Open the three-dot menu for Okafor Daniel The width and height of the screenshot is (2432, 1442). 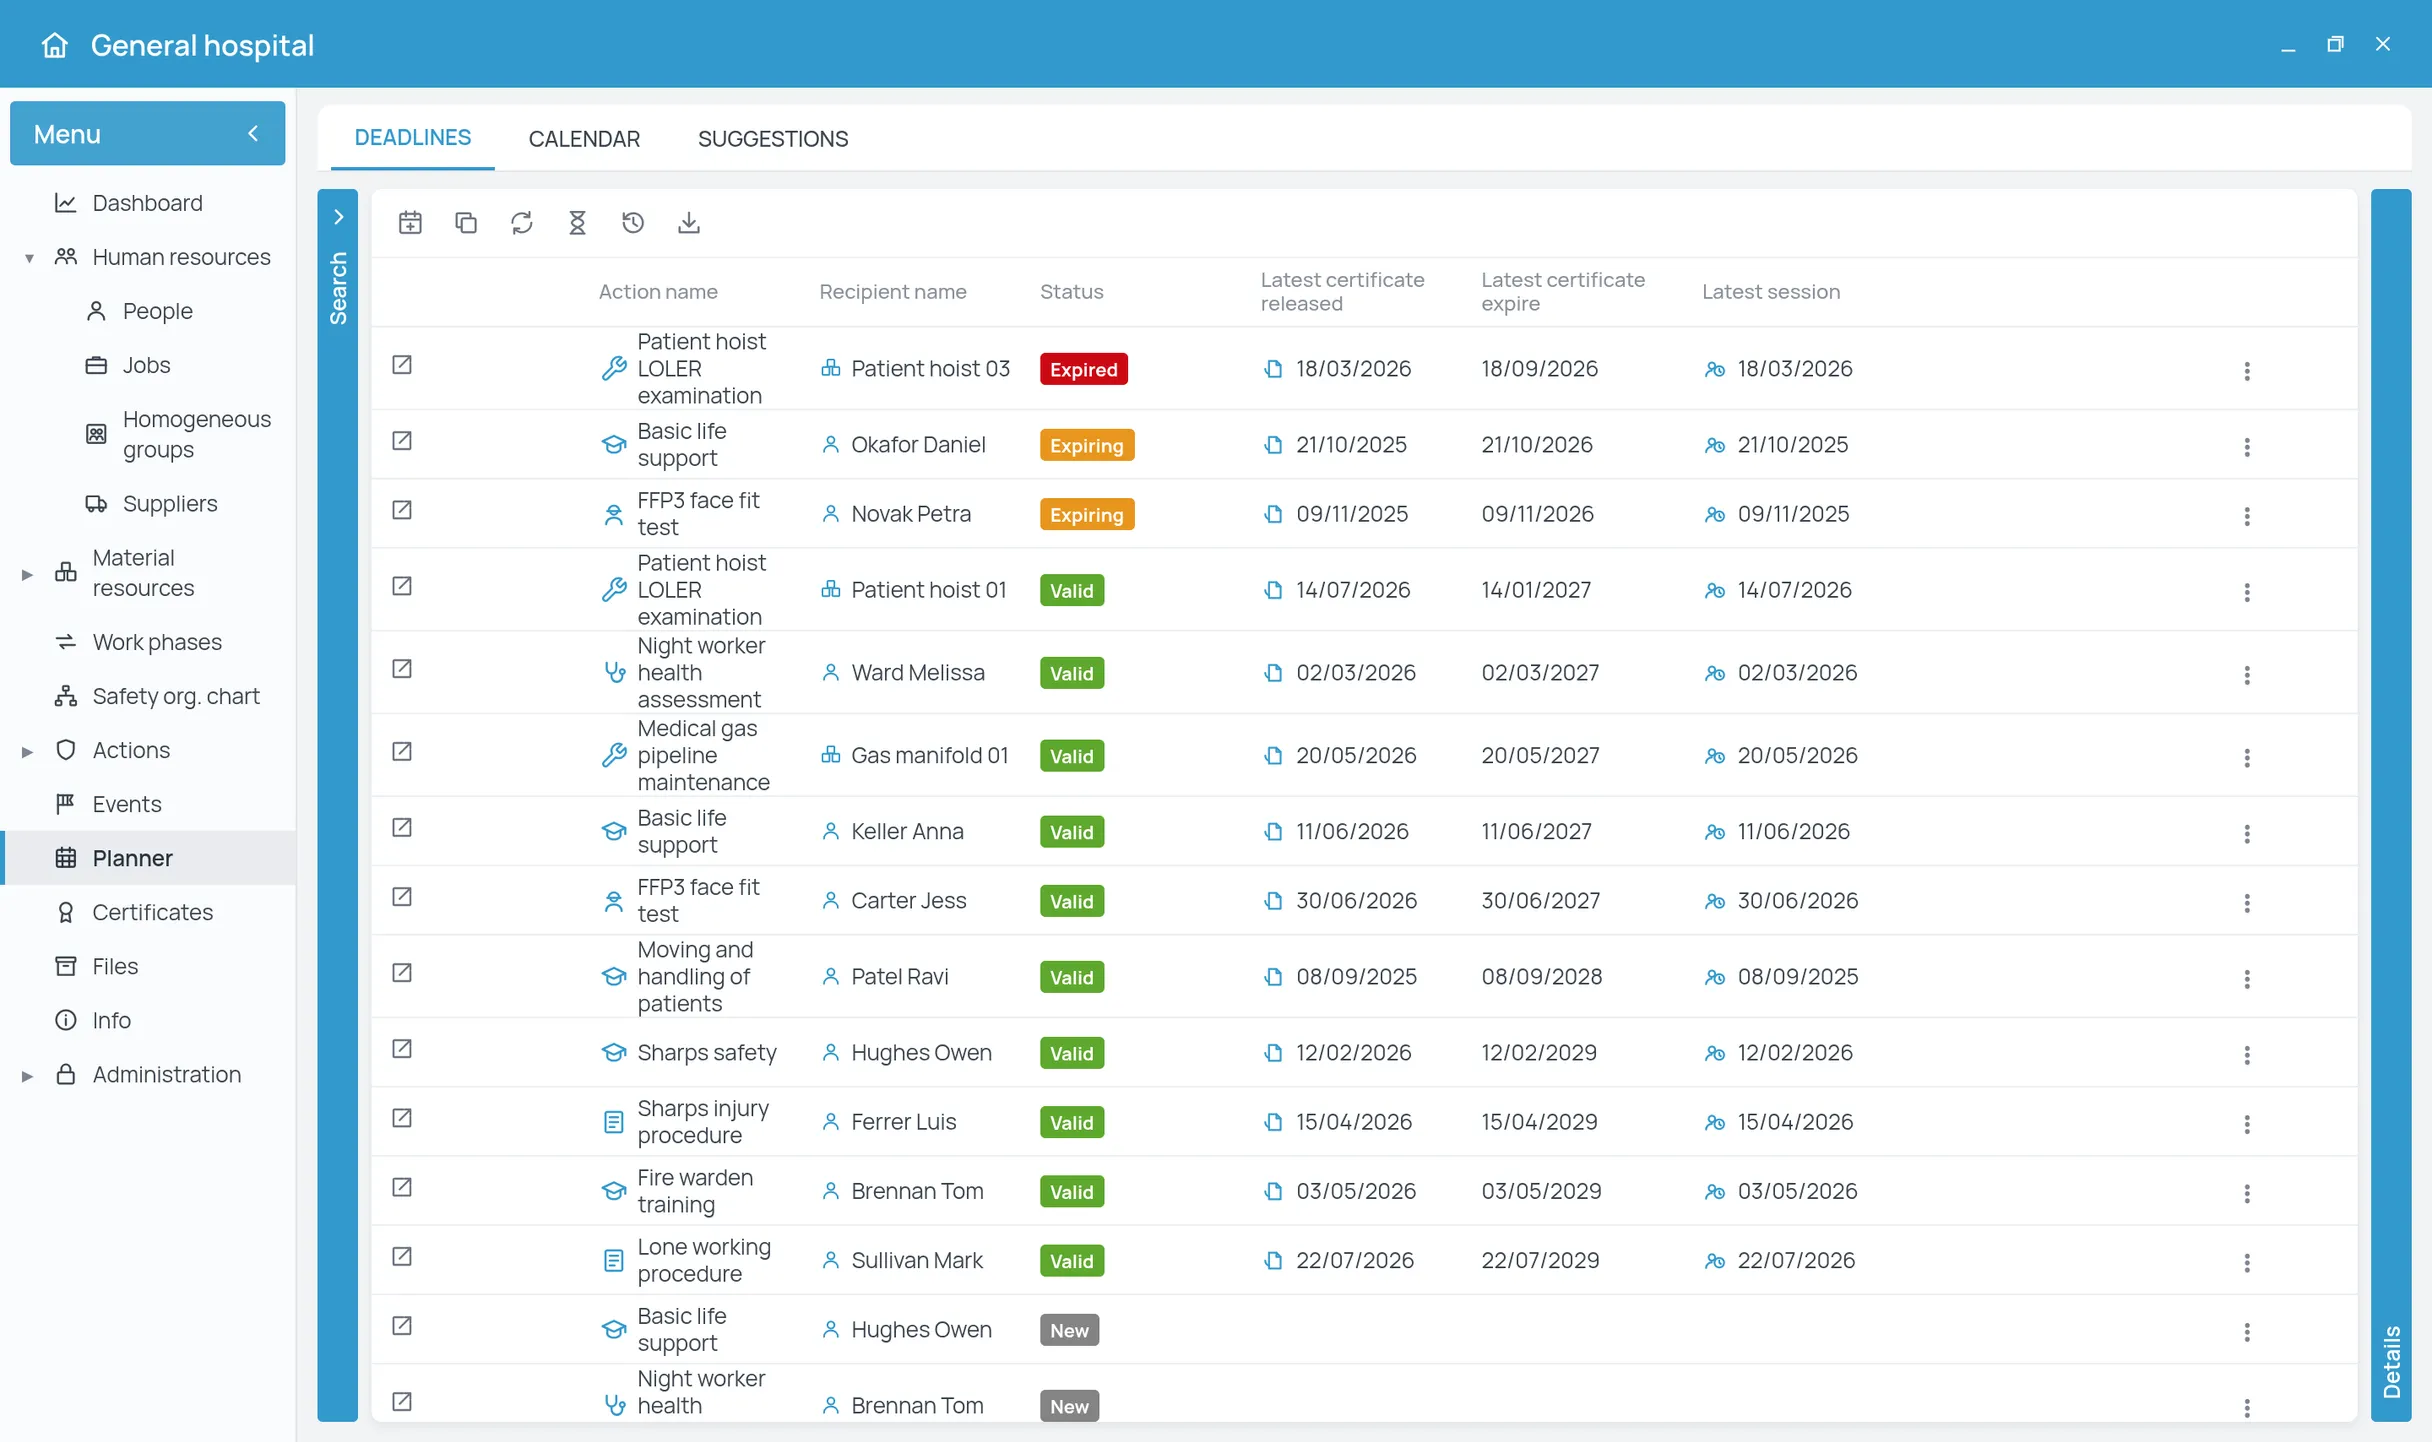coord(2247,447)
